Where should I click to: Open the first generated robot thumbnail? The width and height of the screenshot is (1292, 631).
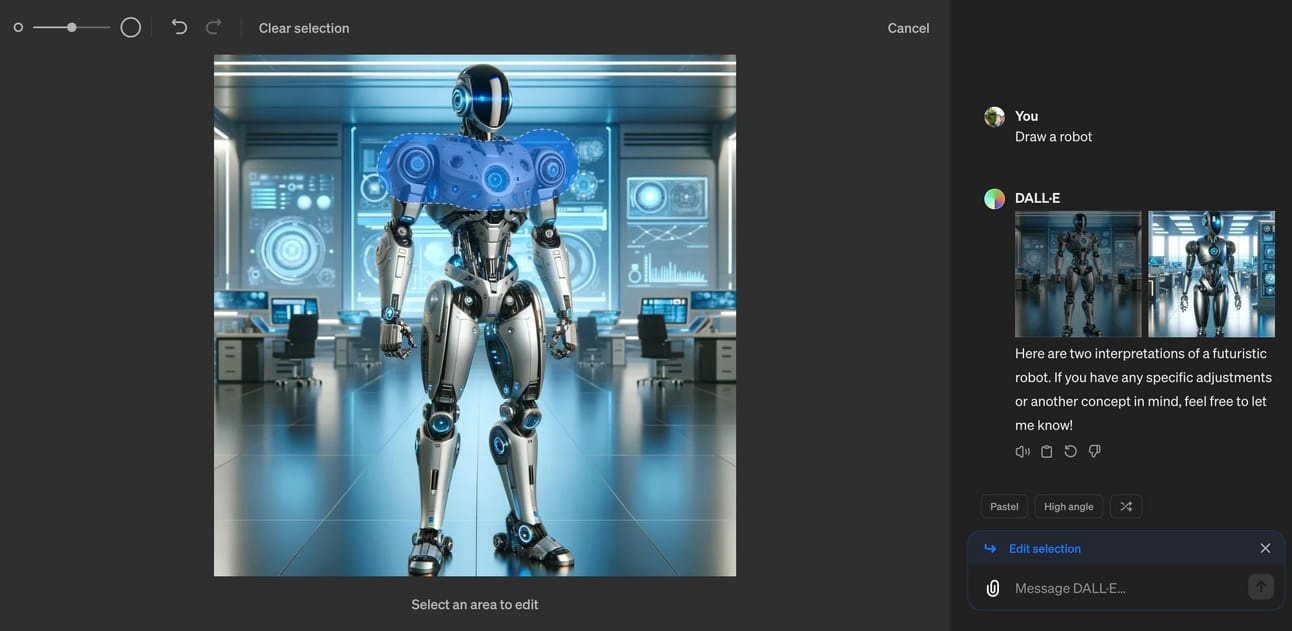1077,274
